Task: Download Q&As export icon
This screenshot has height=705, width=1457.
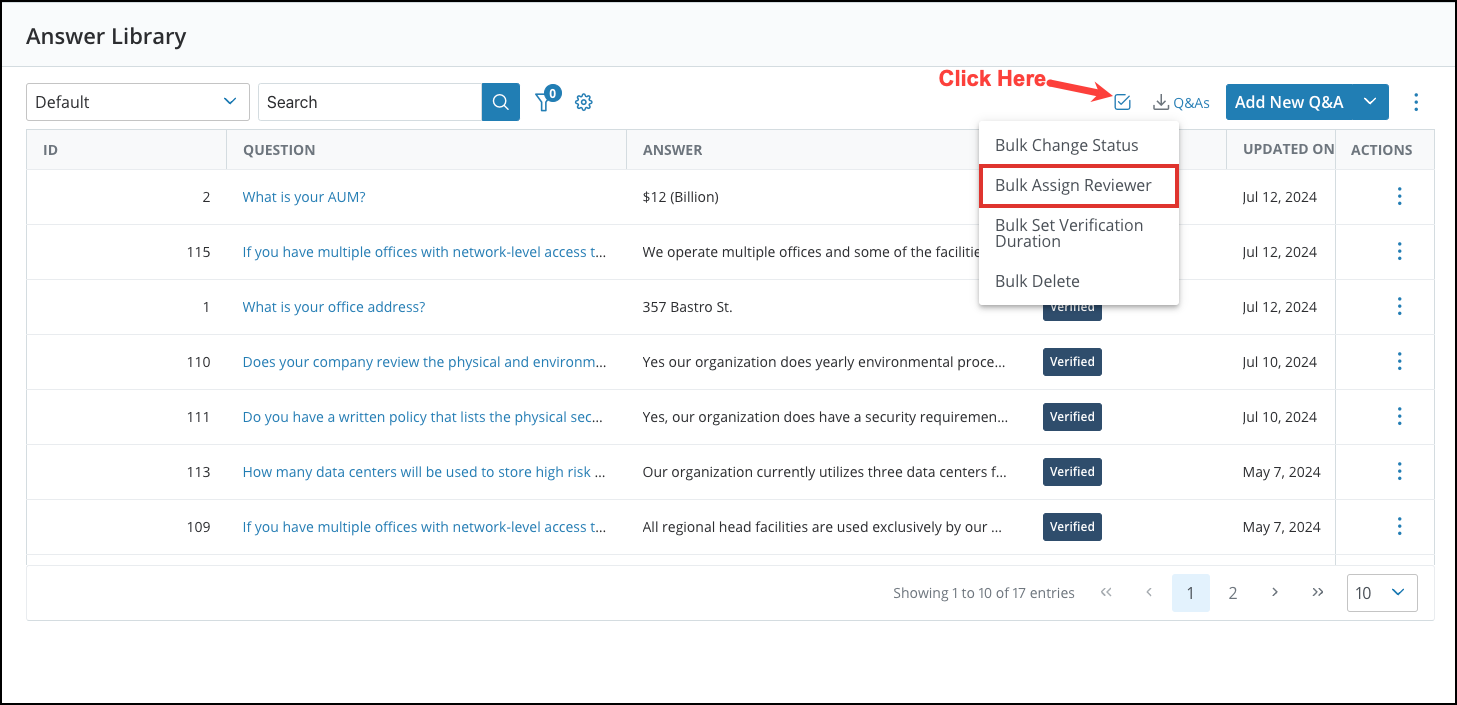Action: click(x=1180, y=102)
